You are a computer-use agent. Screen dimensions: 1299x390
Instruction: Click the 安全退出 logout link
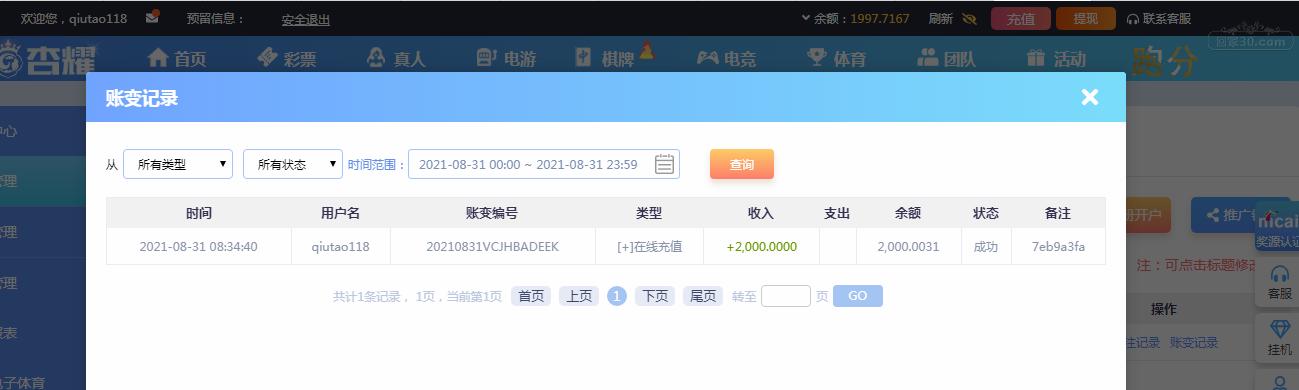[x=306, y=19]
